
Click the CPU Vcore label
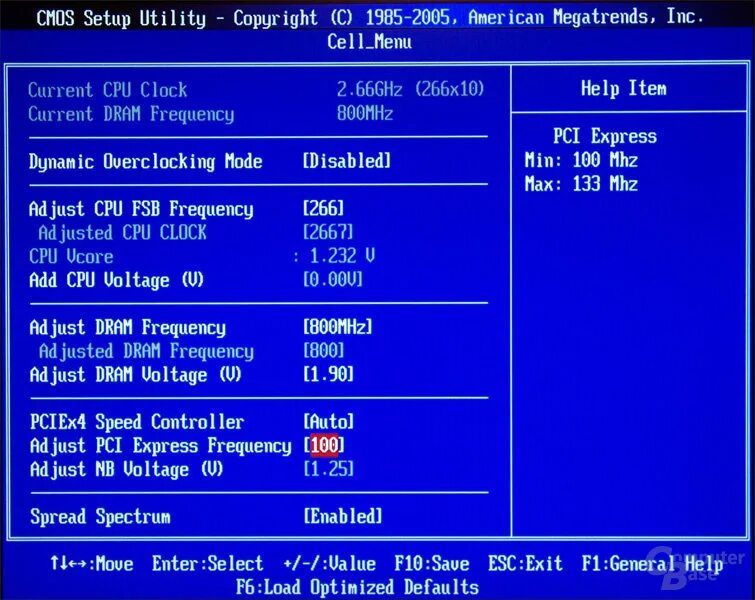(x=71, y=256)
